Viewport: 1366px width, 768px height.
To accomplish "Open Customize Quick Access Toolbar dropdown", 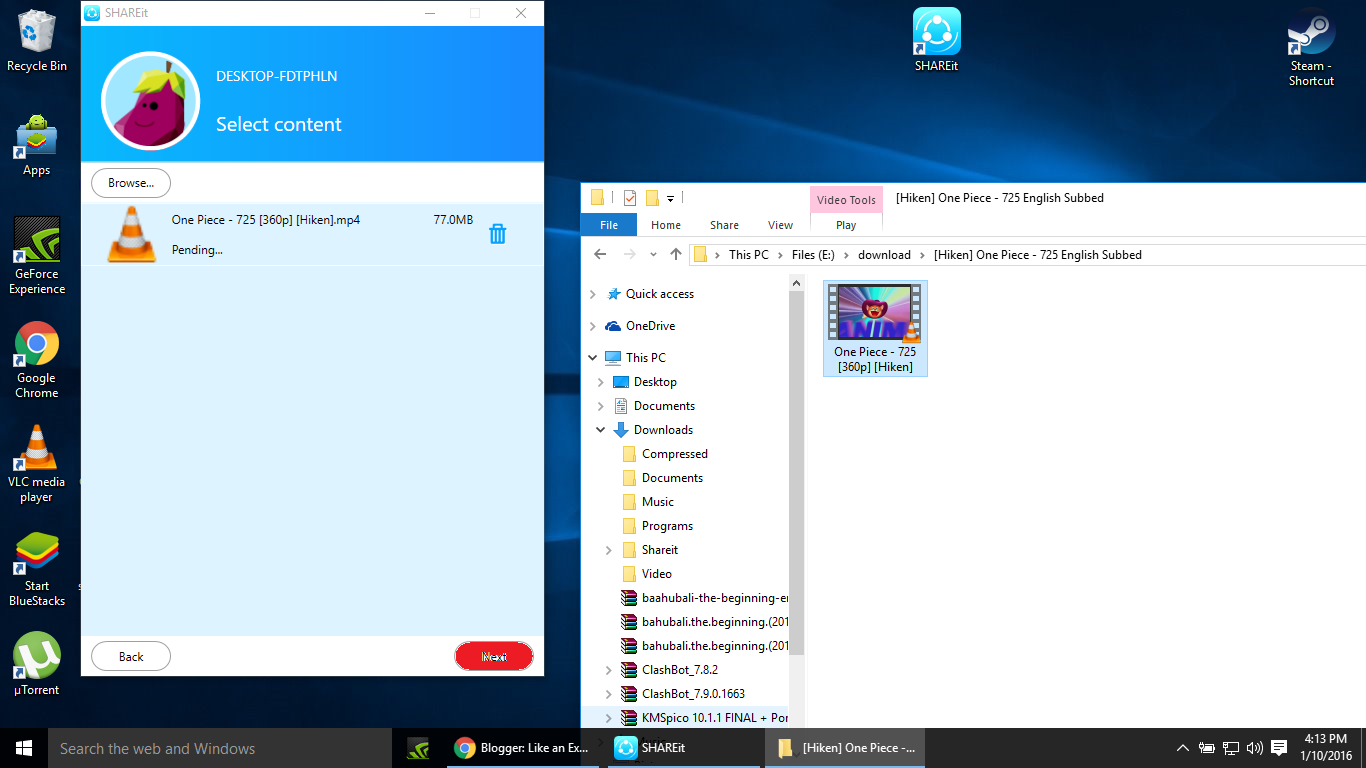I will [670, 198].
